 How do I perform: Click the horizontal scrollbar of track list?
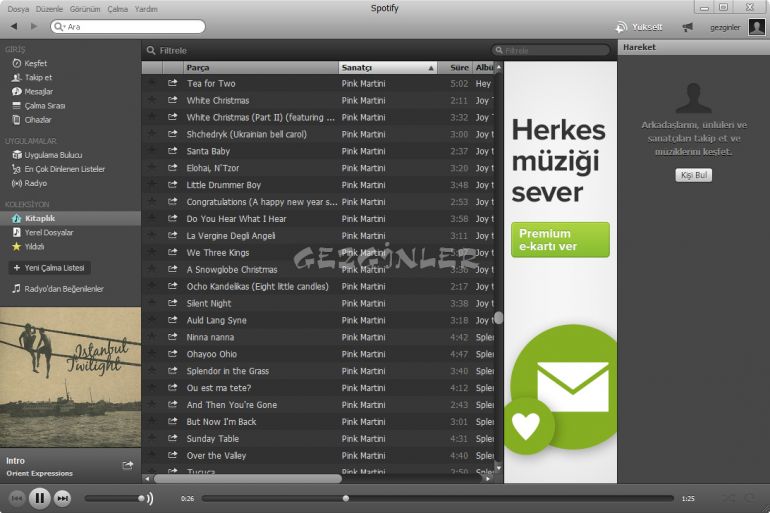[248, 478]
